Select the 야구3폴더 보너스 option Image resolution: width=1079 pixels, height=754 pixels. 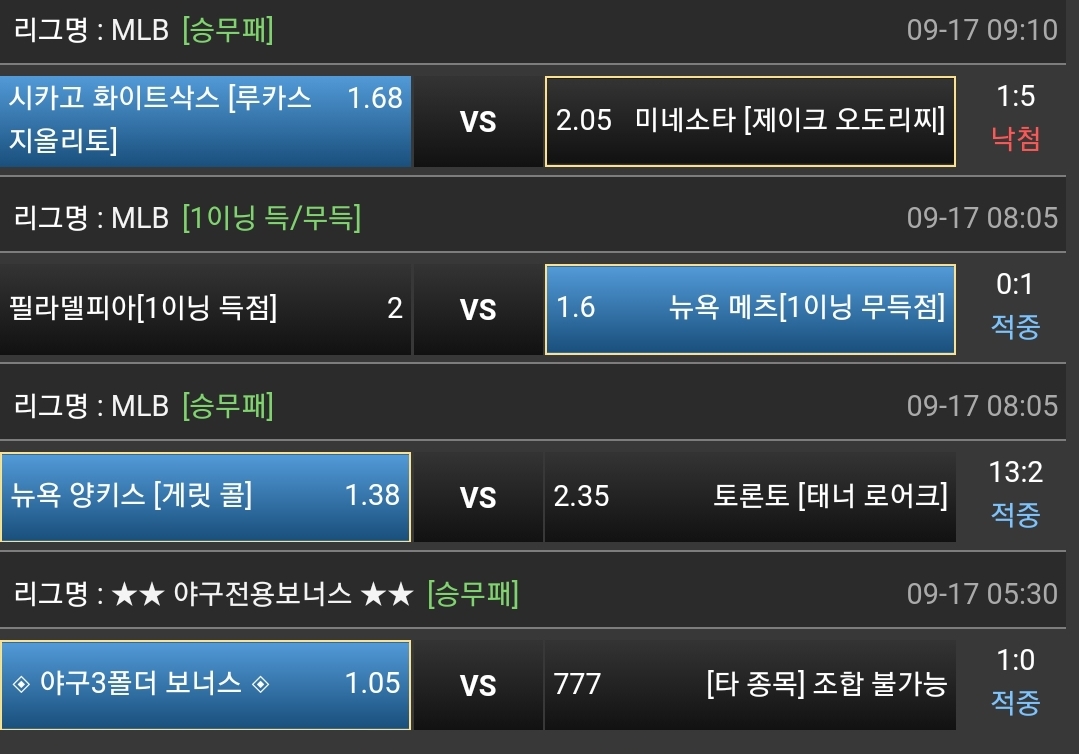tap(205, 684)
